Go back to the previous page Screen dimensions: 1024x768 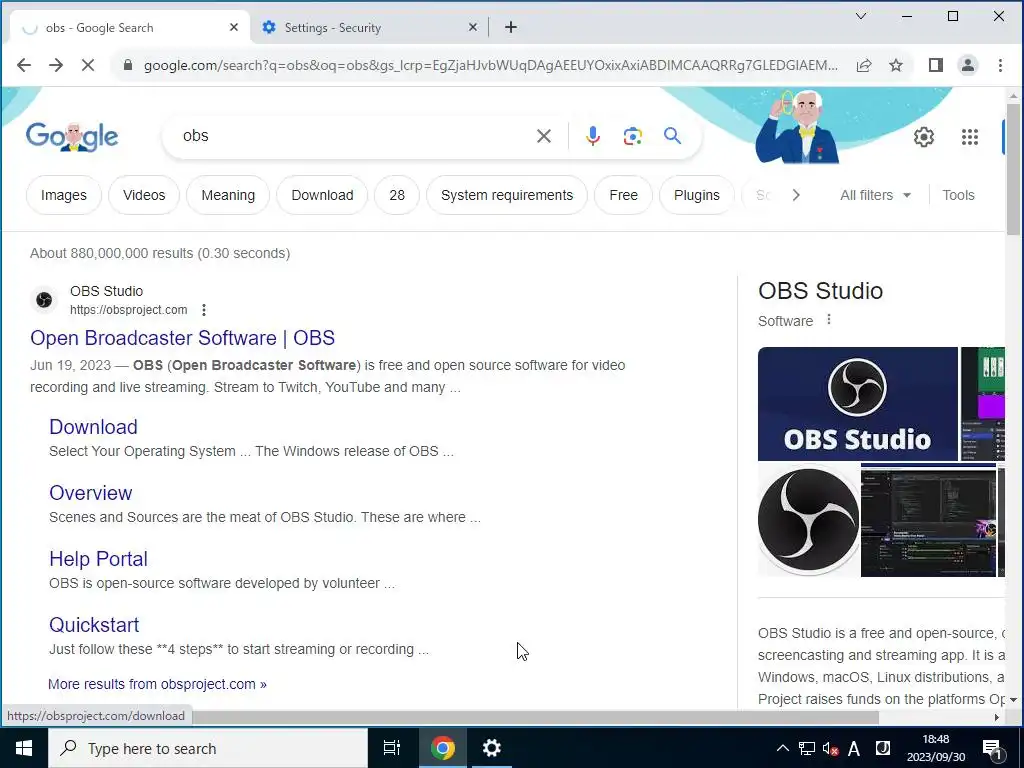pos(24,65)
